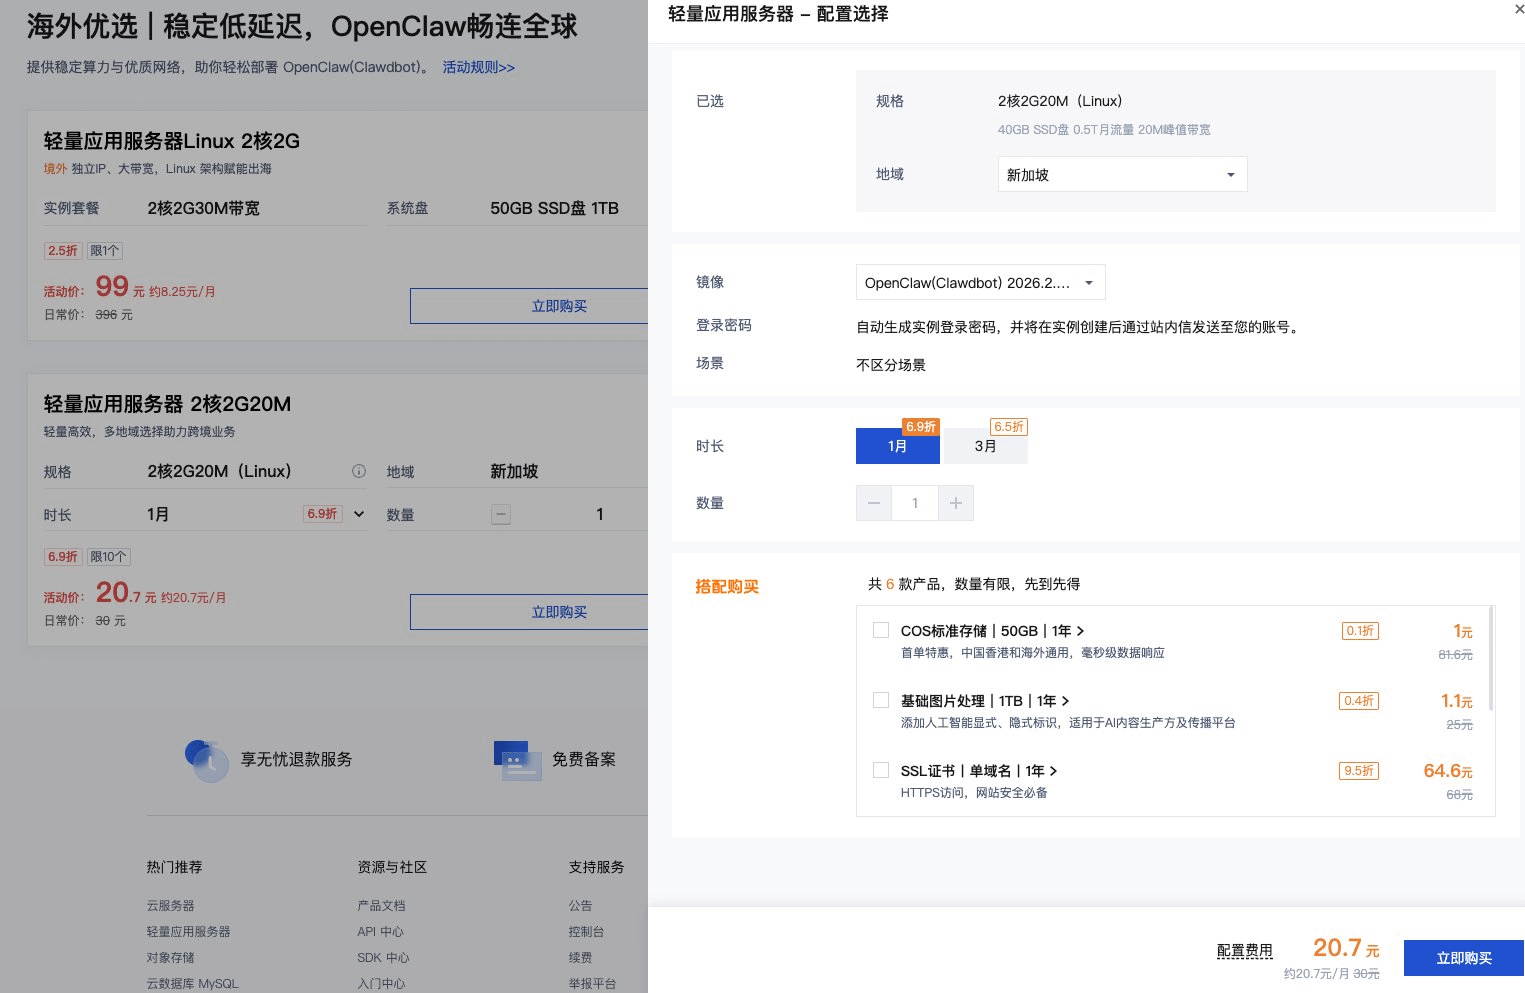
Task: Open the 举报平台 footer link
Action: coord(593,983)
